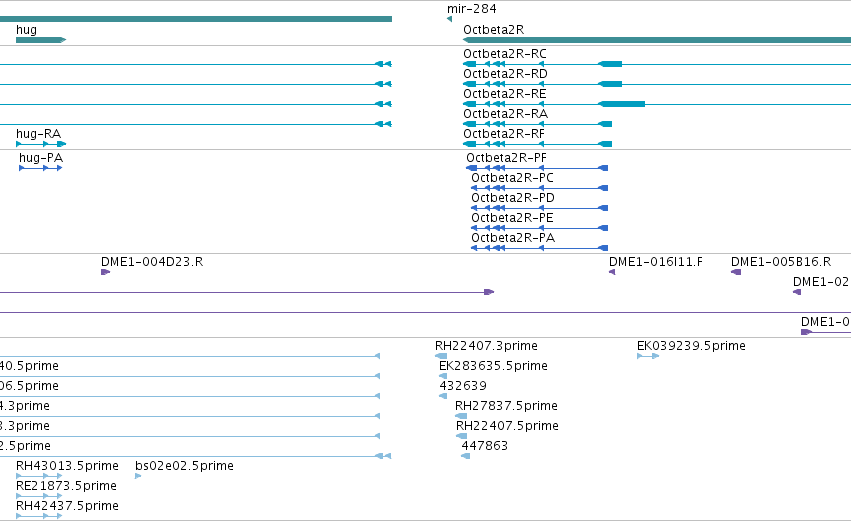Select the RH27837.5prime EST label
The image size is (851, 521).
506,406
